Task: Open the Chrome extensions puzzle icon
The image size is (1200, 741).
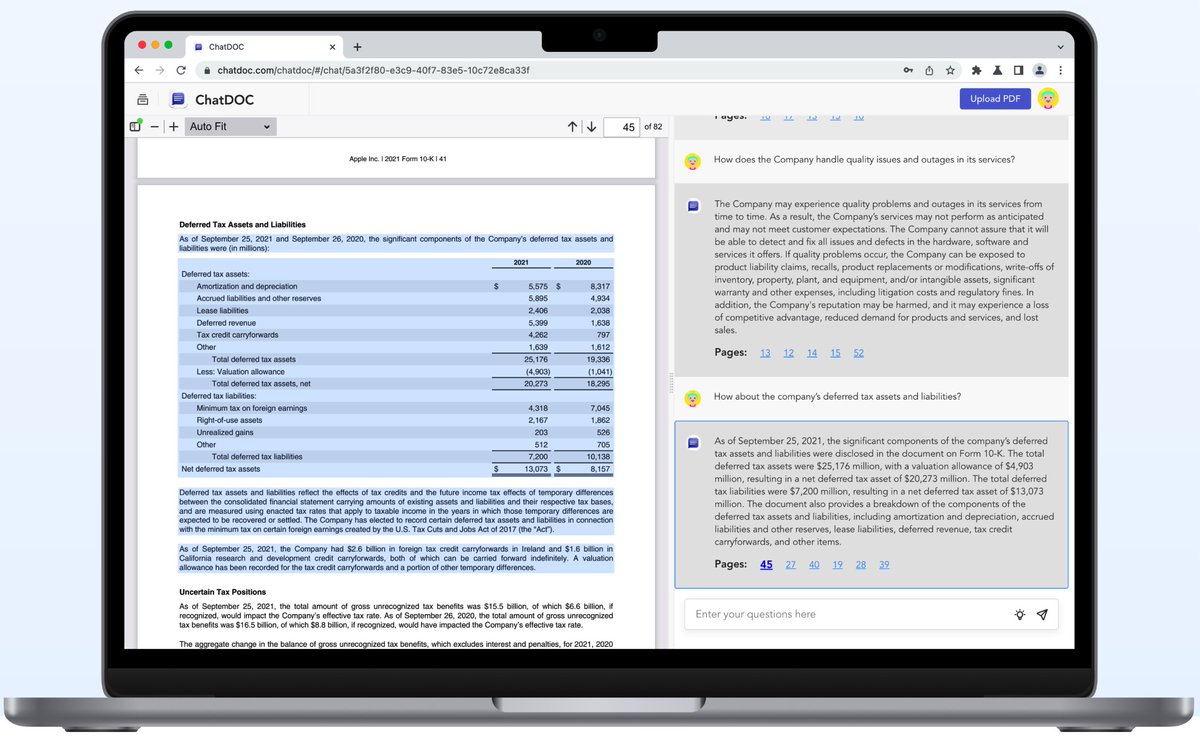Action: coord(977,71)
